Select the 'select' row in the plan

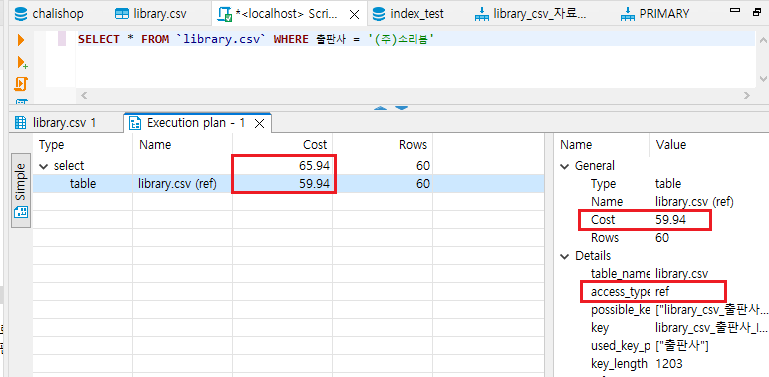click(288, 166)
